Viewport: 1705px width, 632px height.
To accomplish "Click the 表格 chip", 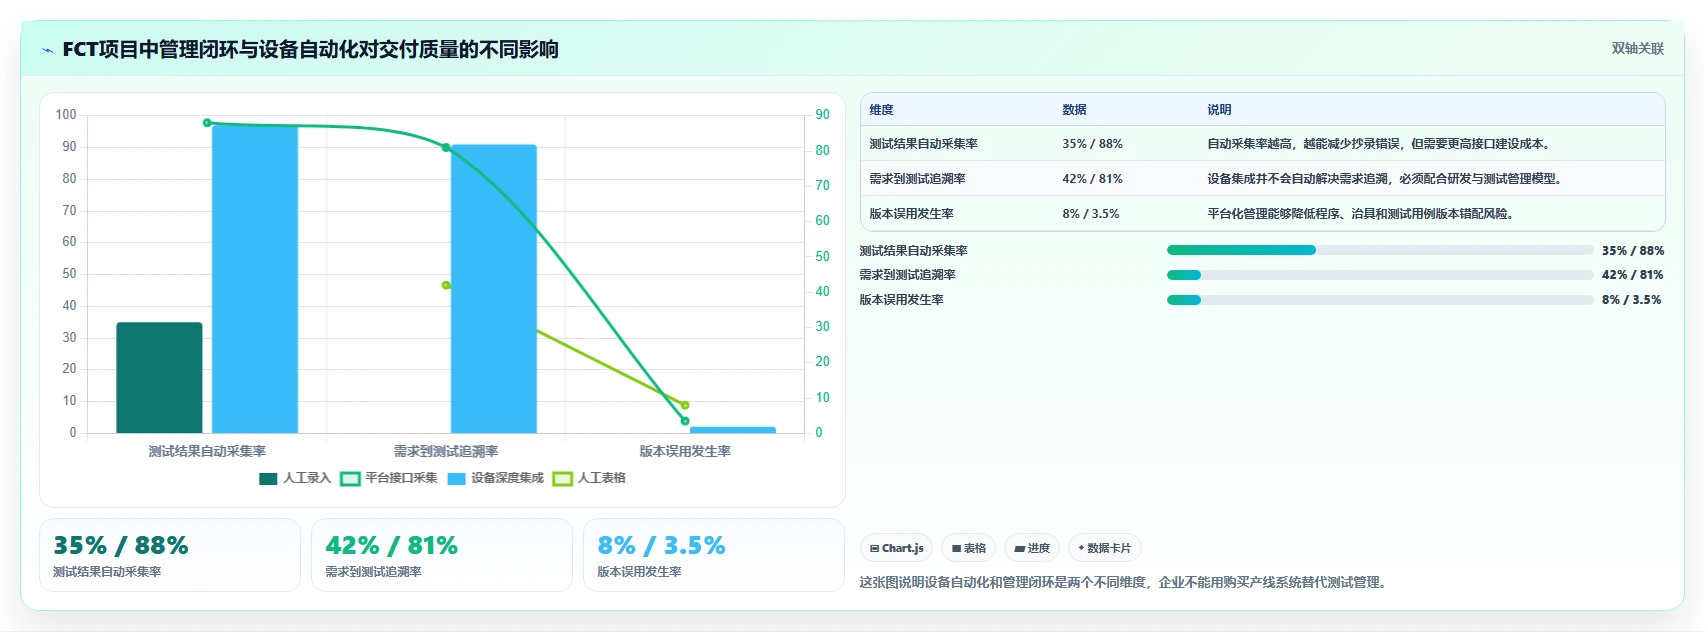I will (968, 548).
